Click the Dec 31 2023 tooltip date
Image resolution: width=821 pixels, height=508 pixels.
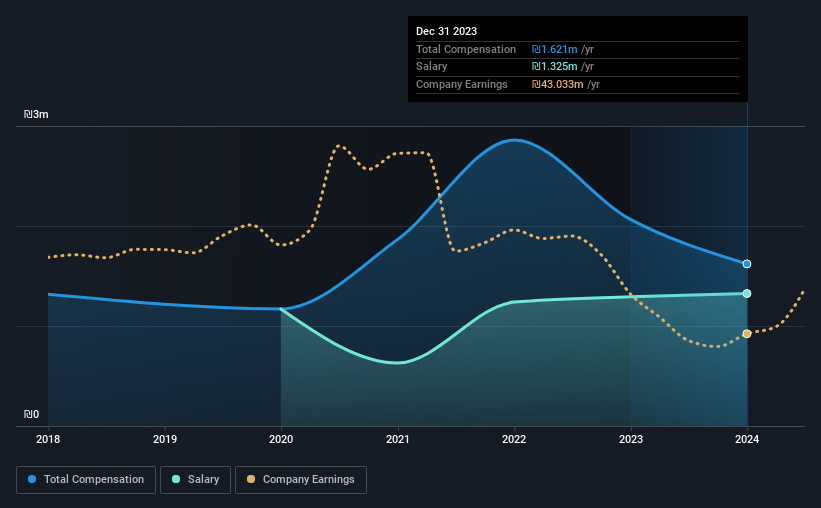447,31
